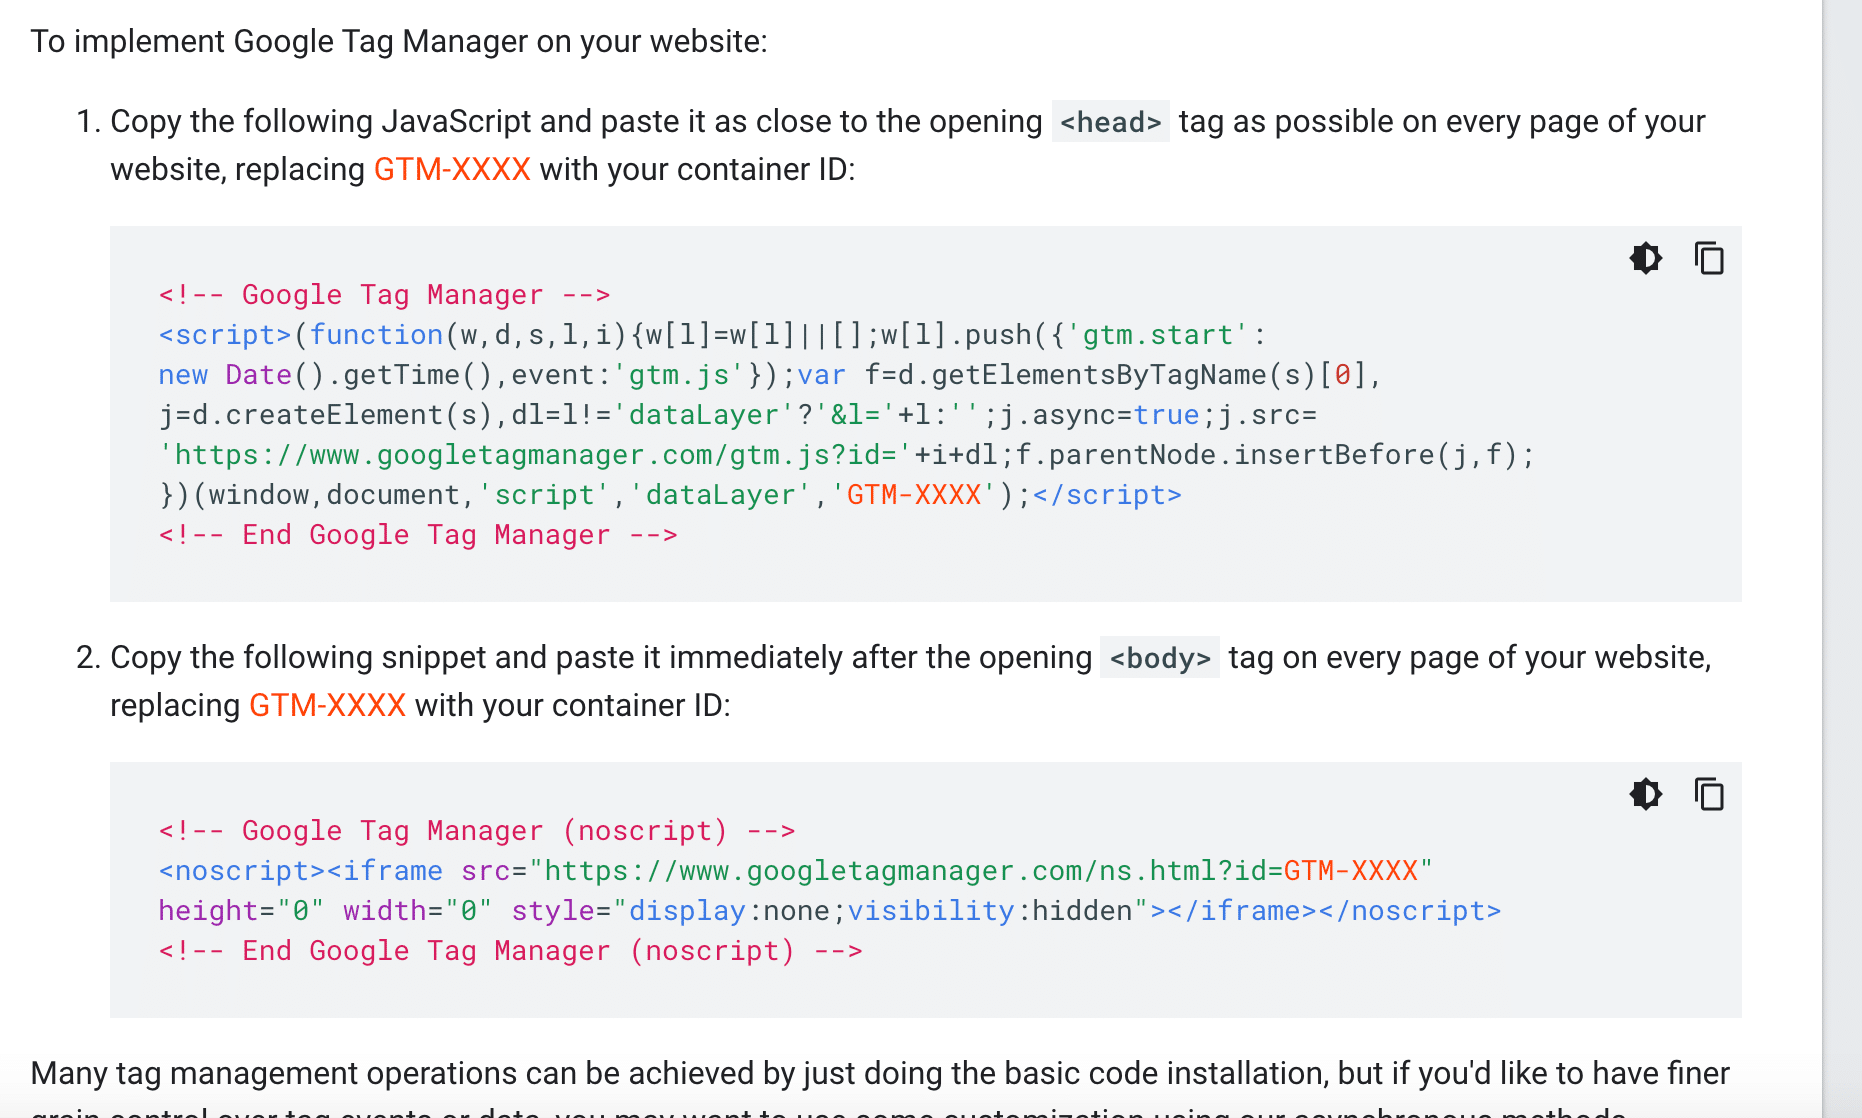Click the <noscript><iframe opening tag
This screenshot has height=1118, width=1862.
[x=300, y=871]
